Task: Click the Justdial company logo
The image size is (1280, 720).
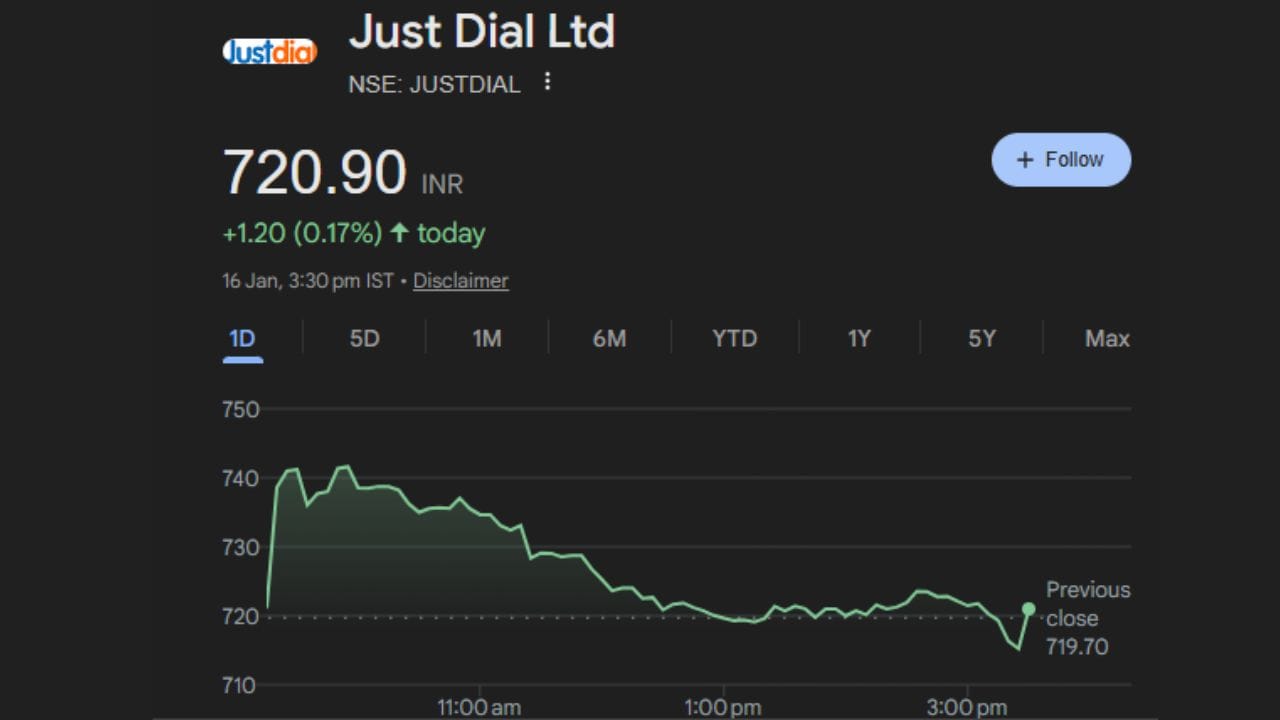Action: pos(269,51)
